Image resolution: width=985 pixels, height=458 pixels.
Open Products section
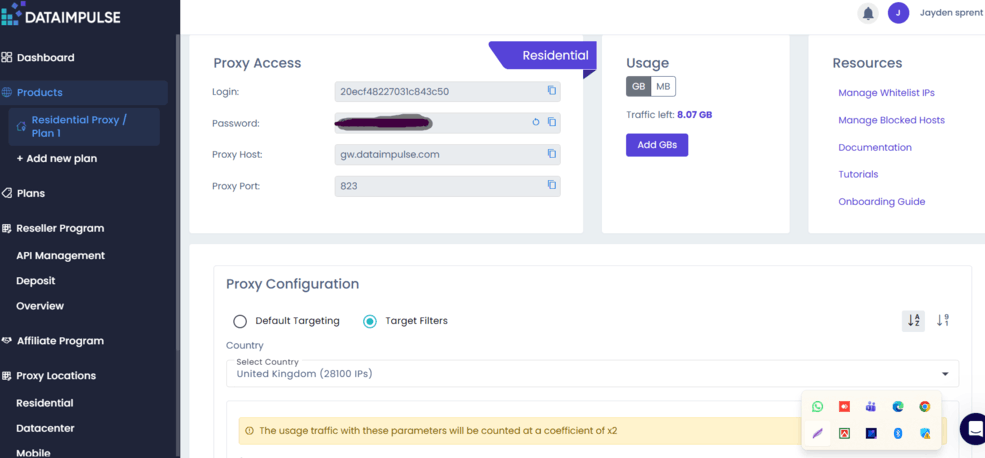tap(84, 92)
